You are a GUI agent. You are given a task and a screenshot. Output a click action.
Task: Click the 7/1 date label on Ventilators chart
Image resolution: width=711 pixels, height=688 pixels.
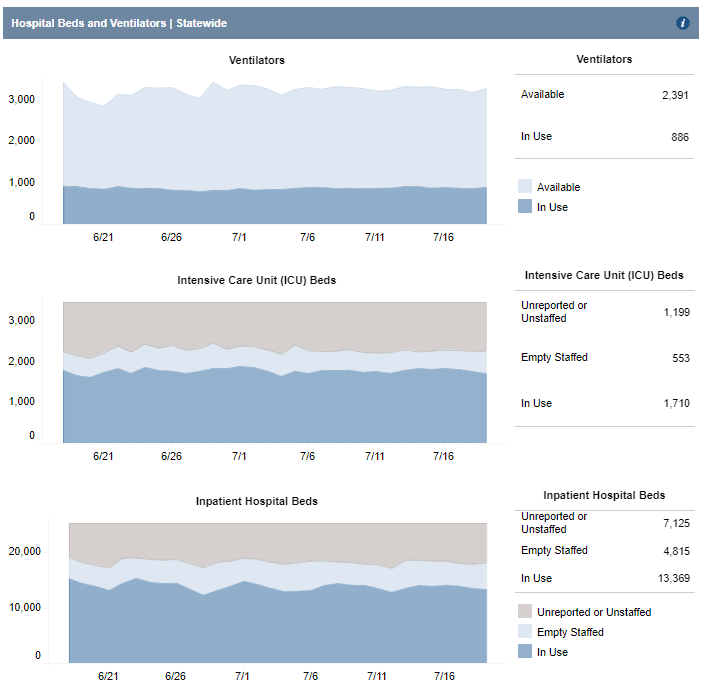[x=239, y=237]
